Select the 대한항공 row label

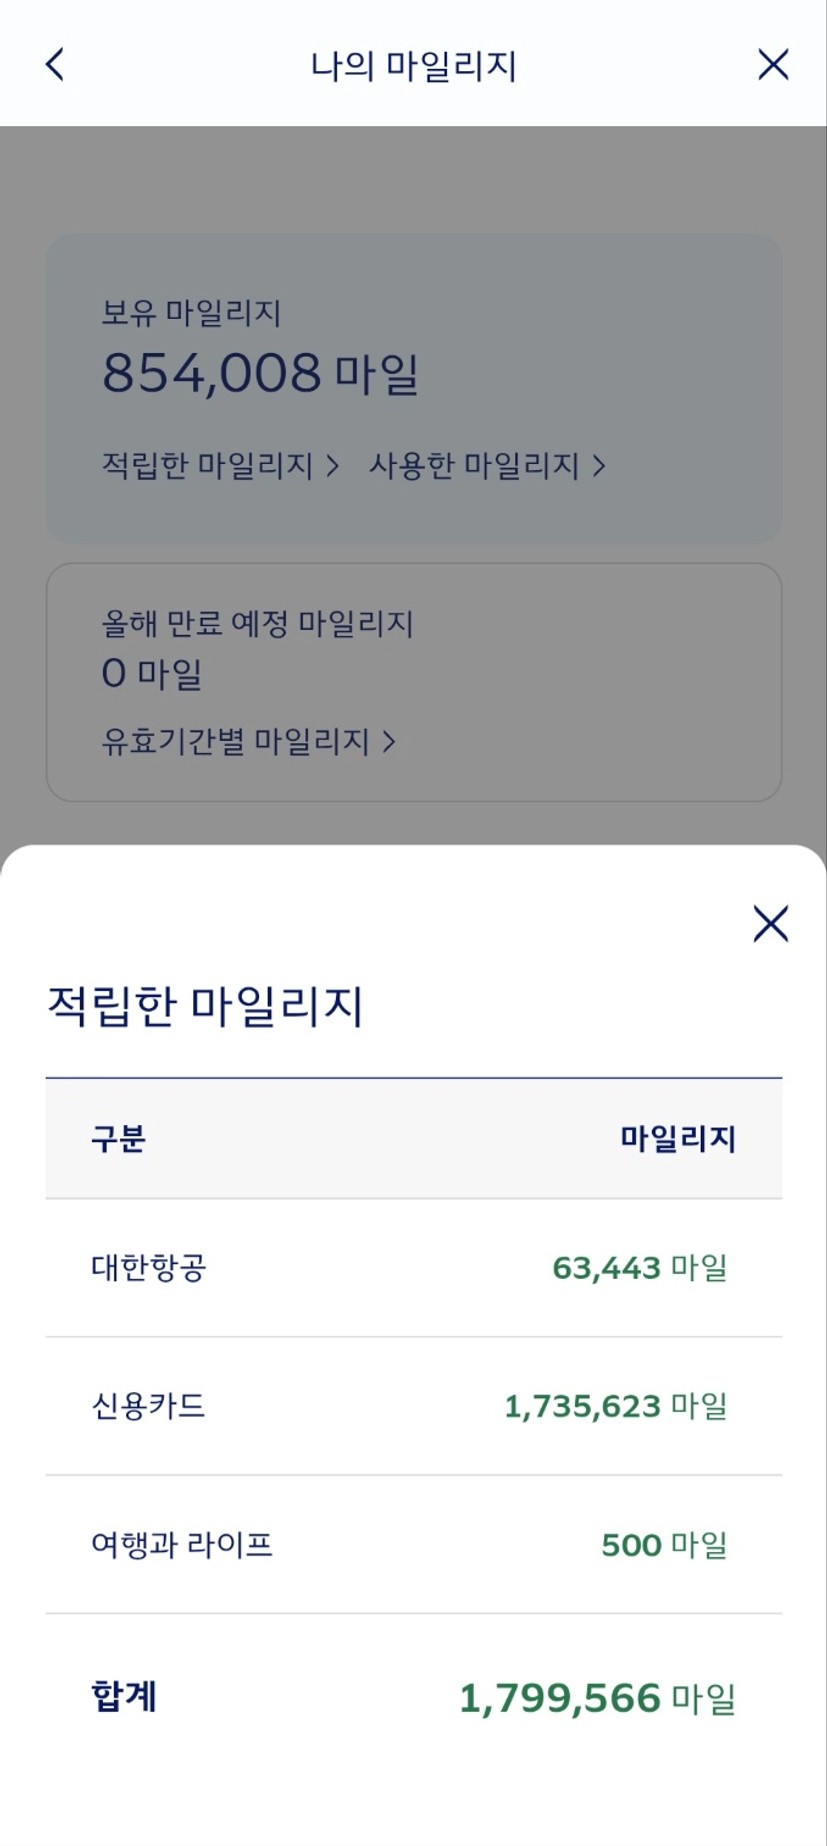[149, 1268]
